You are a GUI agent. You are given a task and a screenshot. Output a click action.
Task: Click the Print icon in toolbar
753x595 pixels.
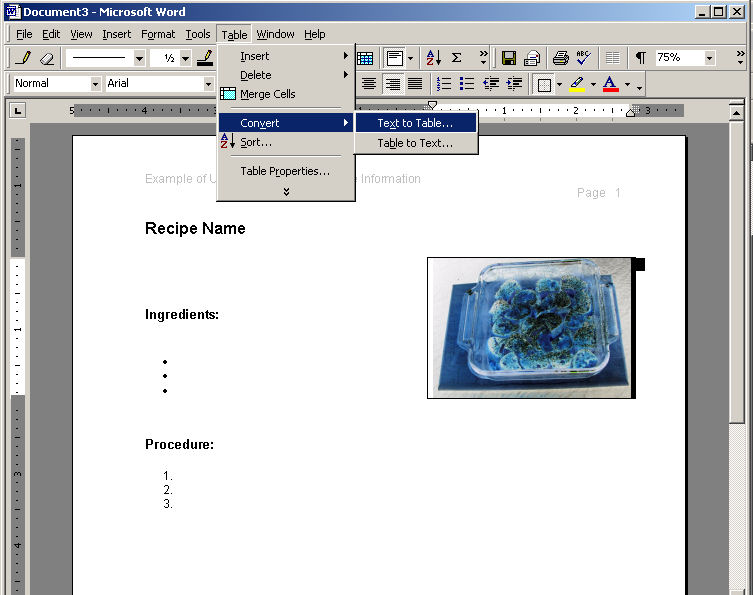click(561, 58)
